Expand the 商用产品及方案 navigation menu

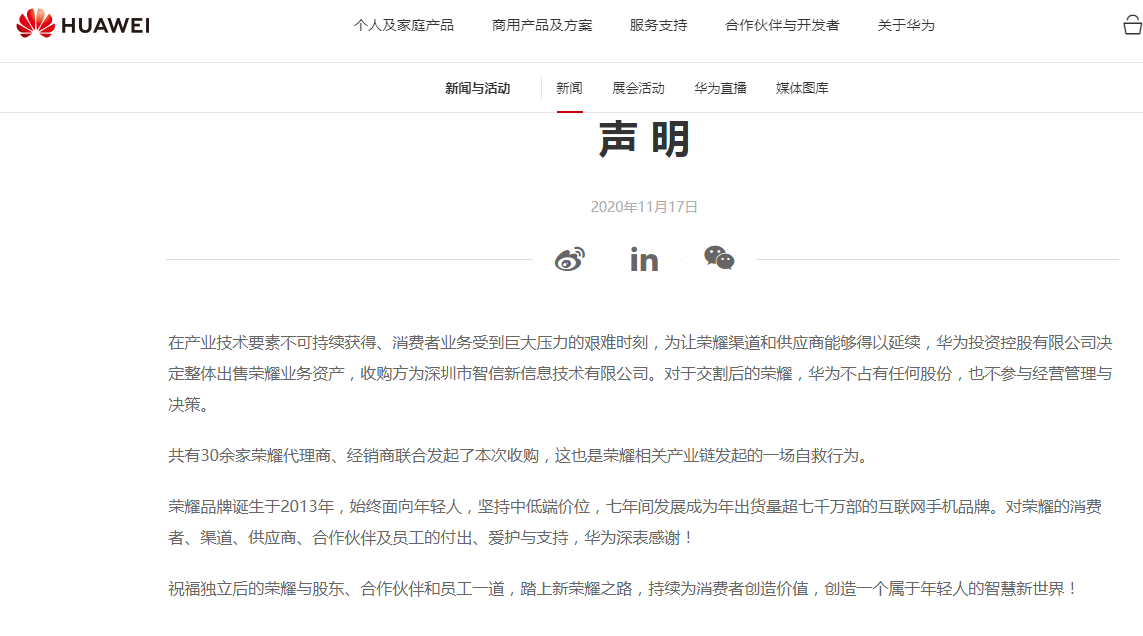[x=542, y=25]
